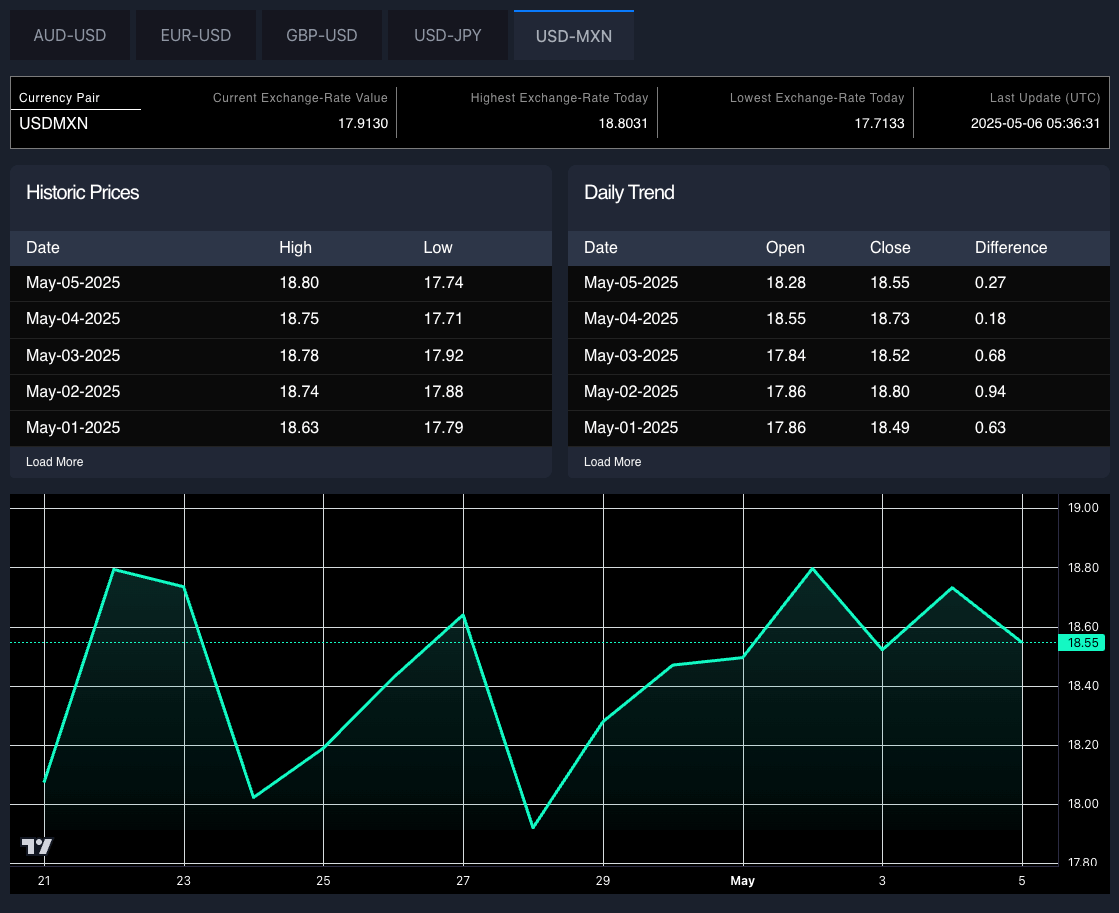This screenshot has width=1119, height=913.
Task: Click the 0.94 difference value
Action: point(990,392)
